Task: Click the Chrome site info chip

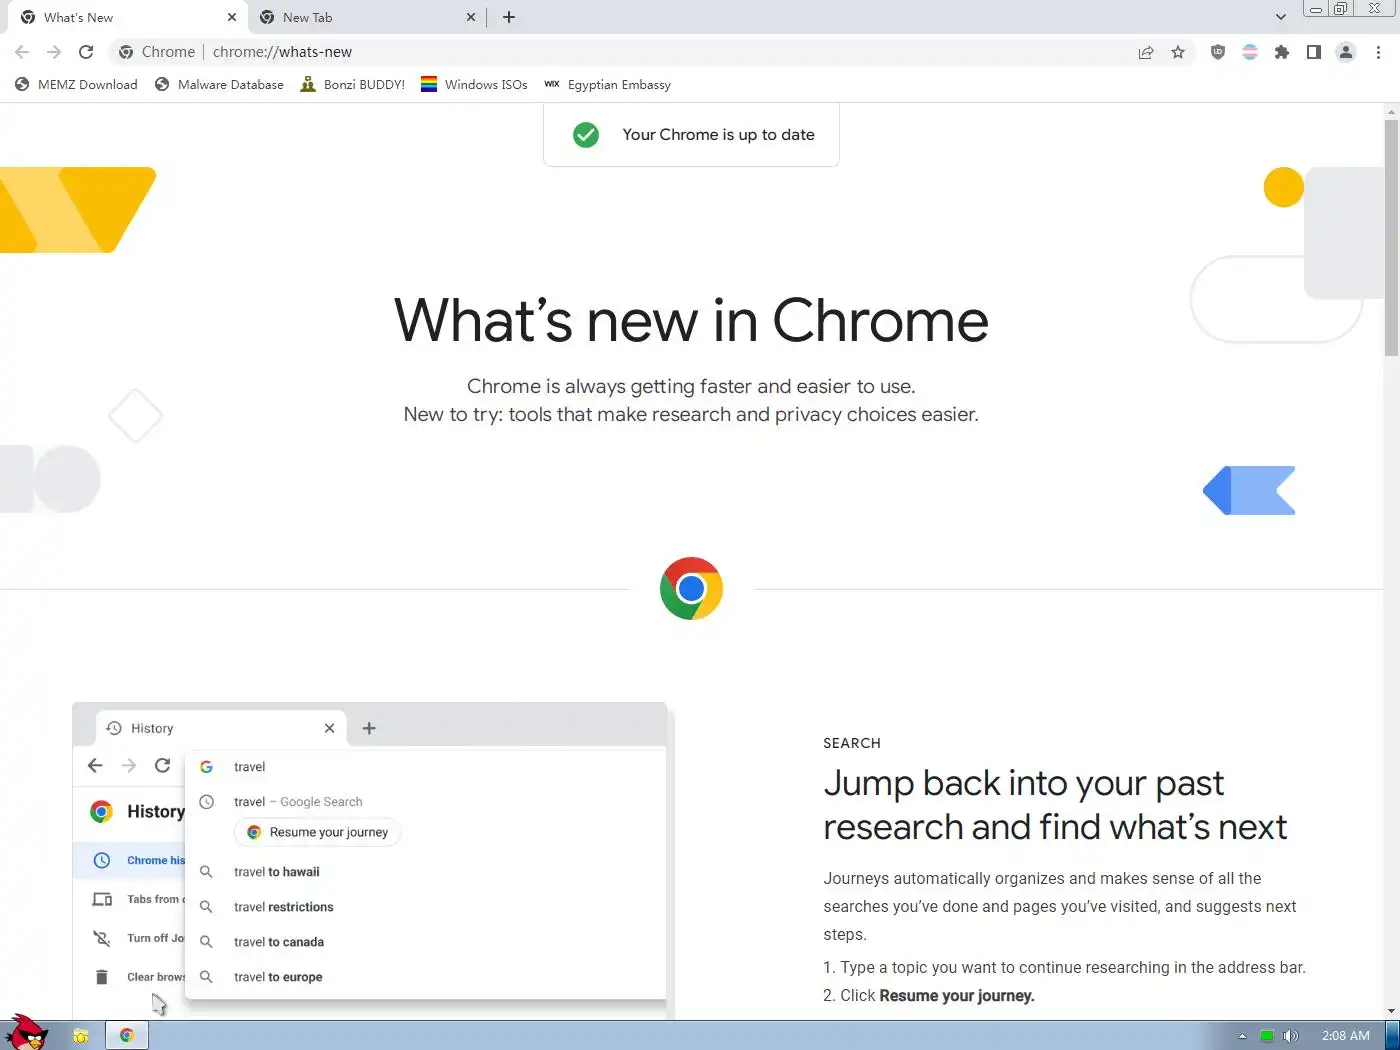Action: pos(157,52)
